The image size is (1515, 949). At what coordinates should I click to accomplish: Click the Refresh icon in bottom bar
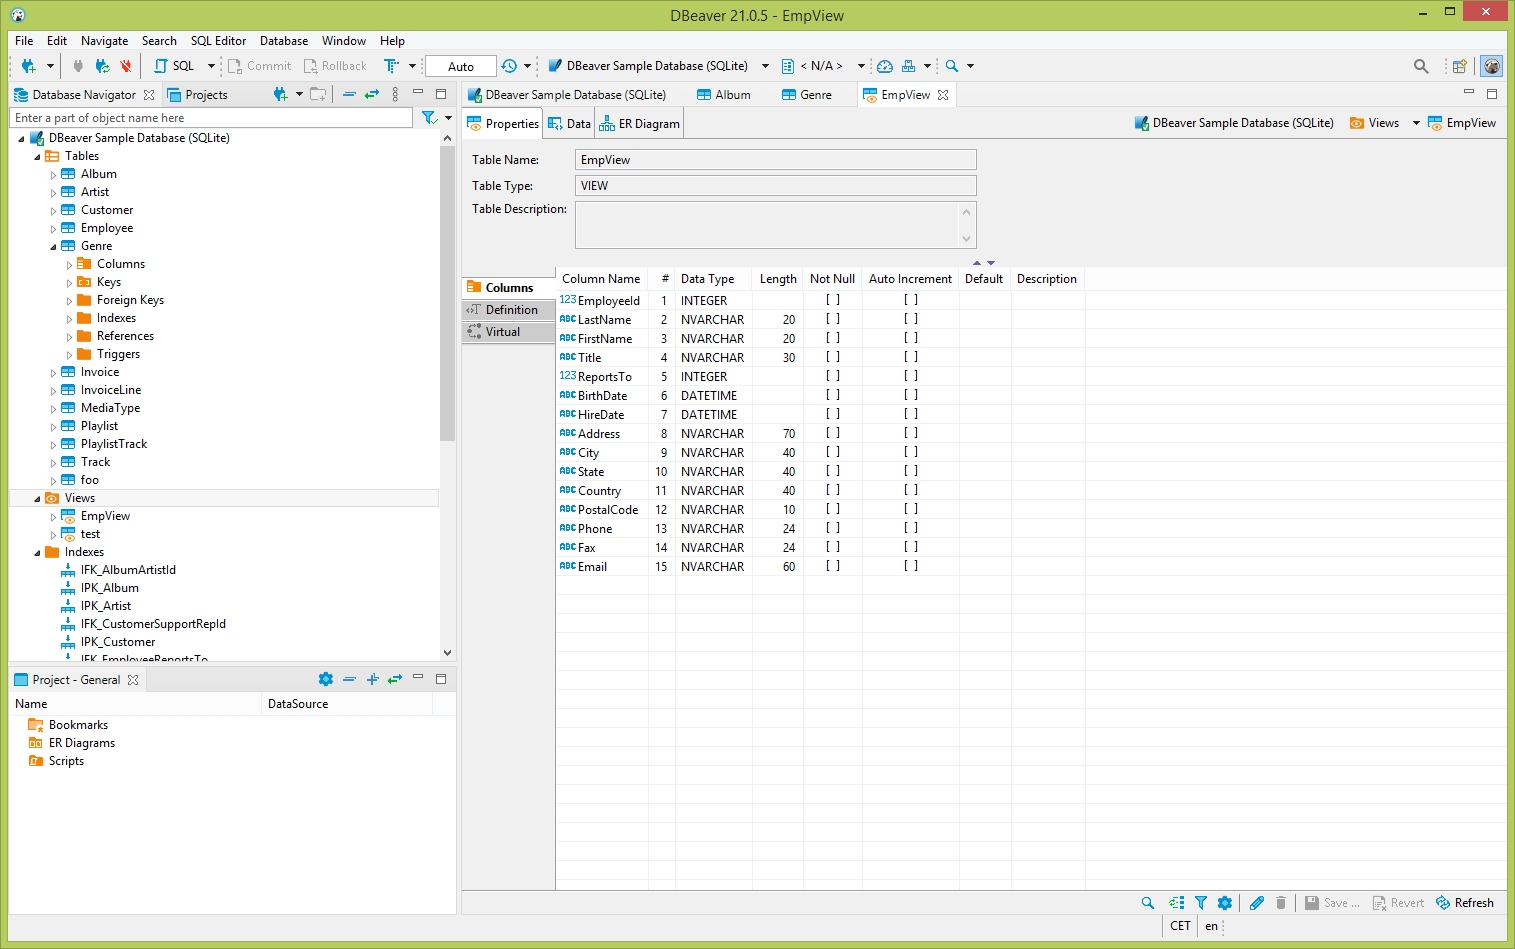click(x=1443, y=903)
